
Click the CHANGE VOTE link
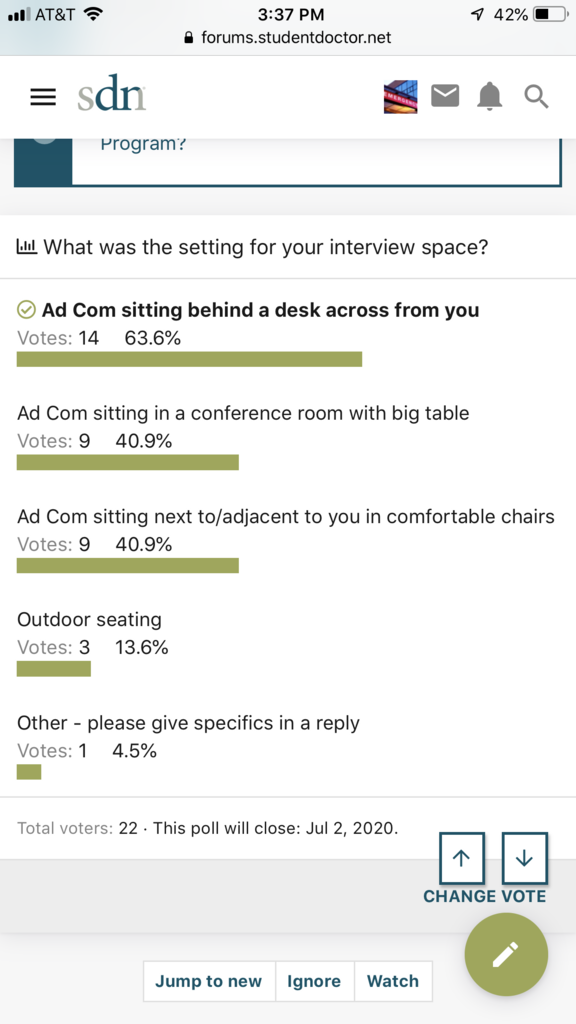pos(485,896)
